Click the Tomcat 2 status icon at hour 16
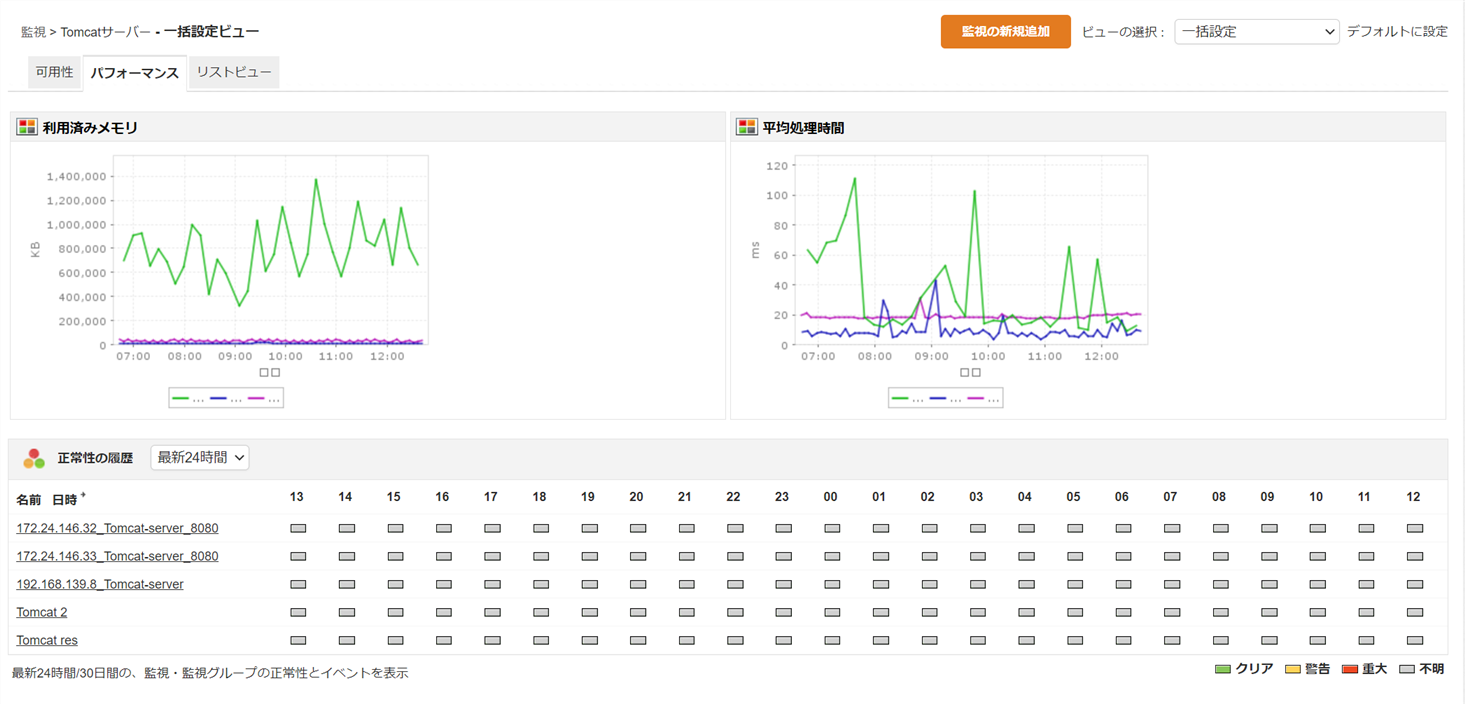The image size is (1465, 704). (444, 612)
